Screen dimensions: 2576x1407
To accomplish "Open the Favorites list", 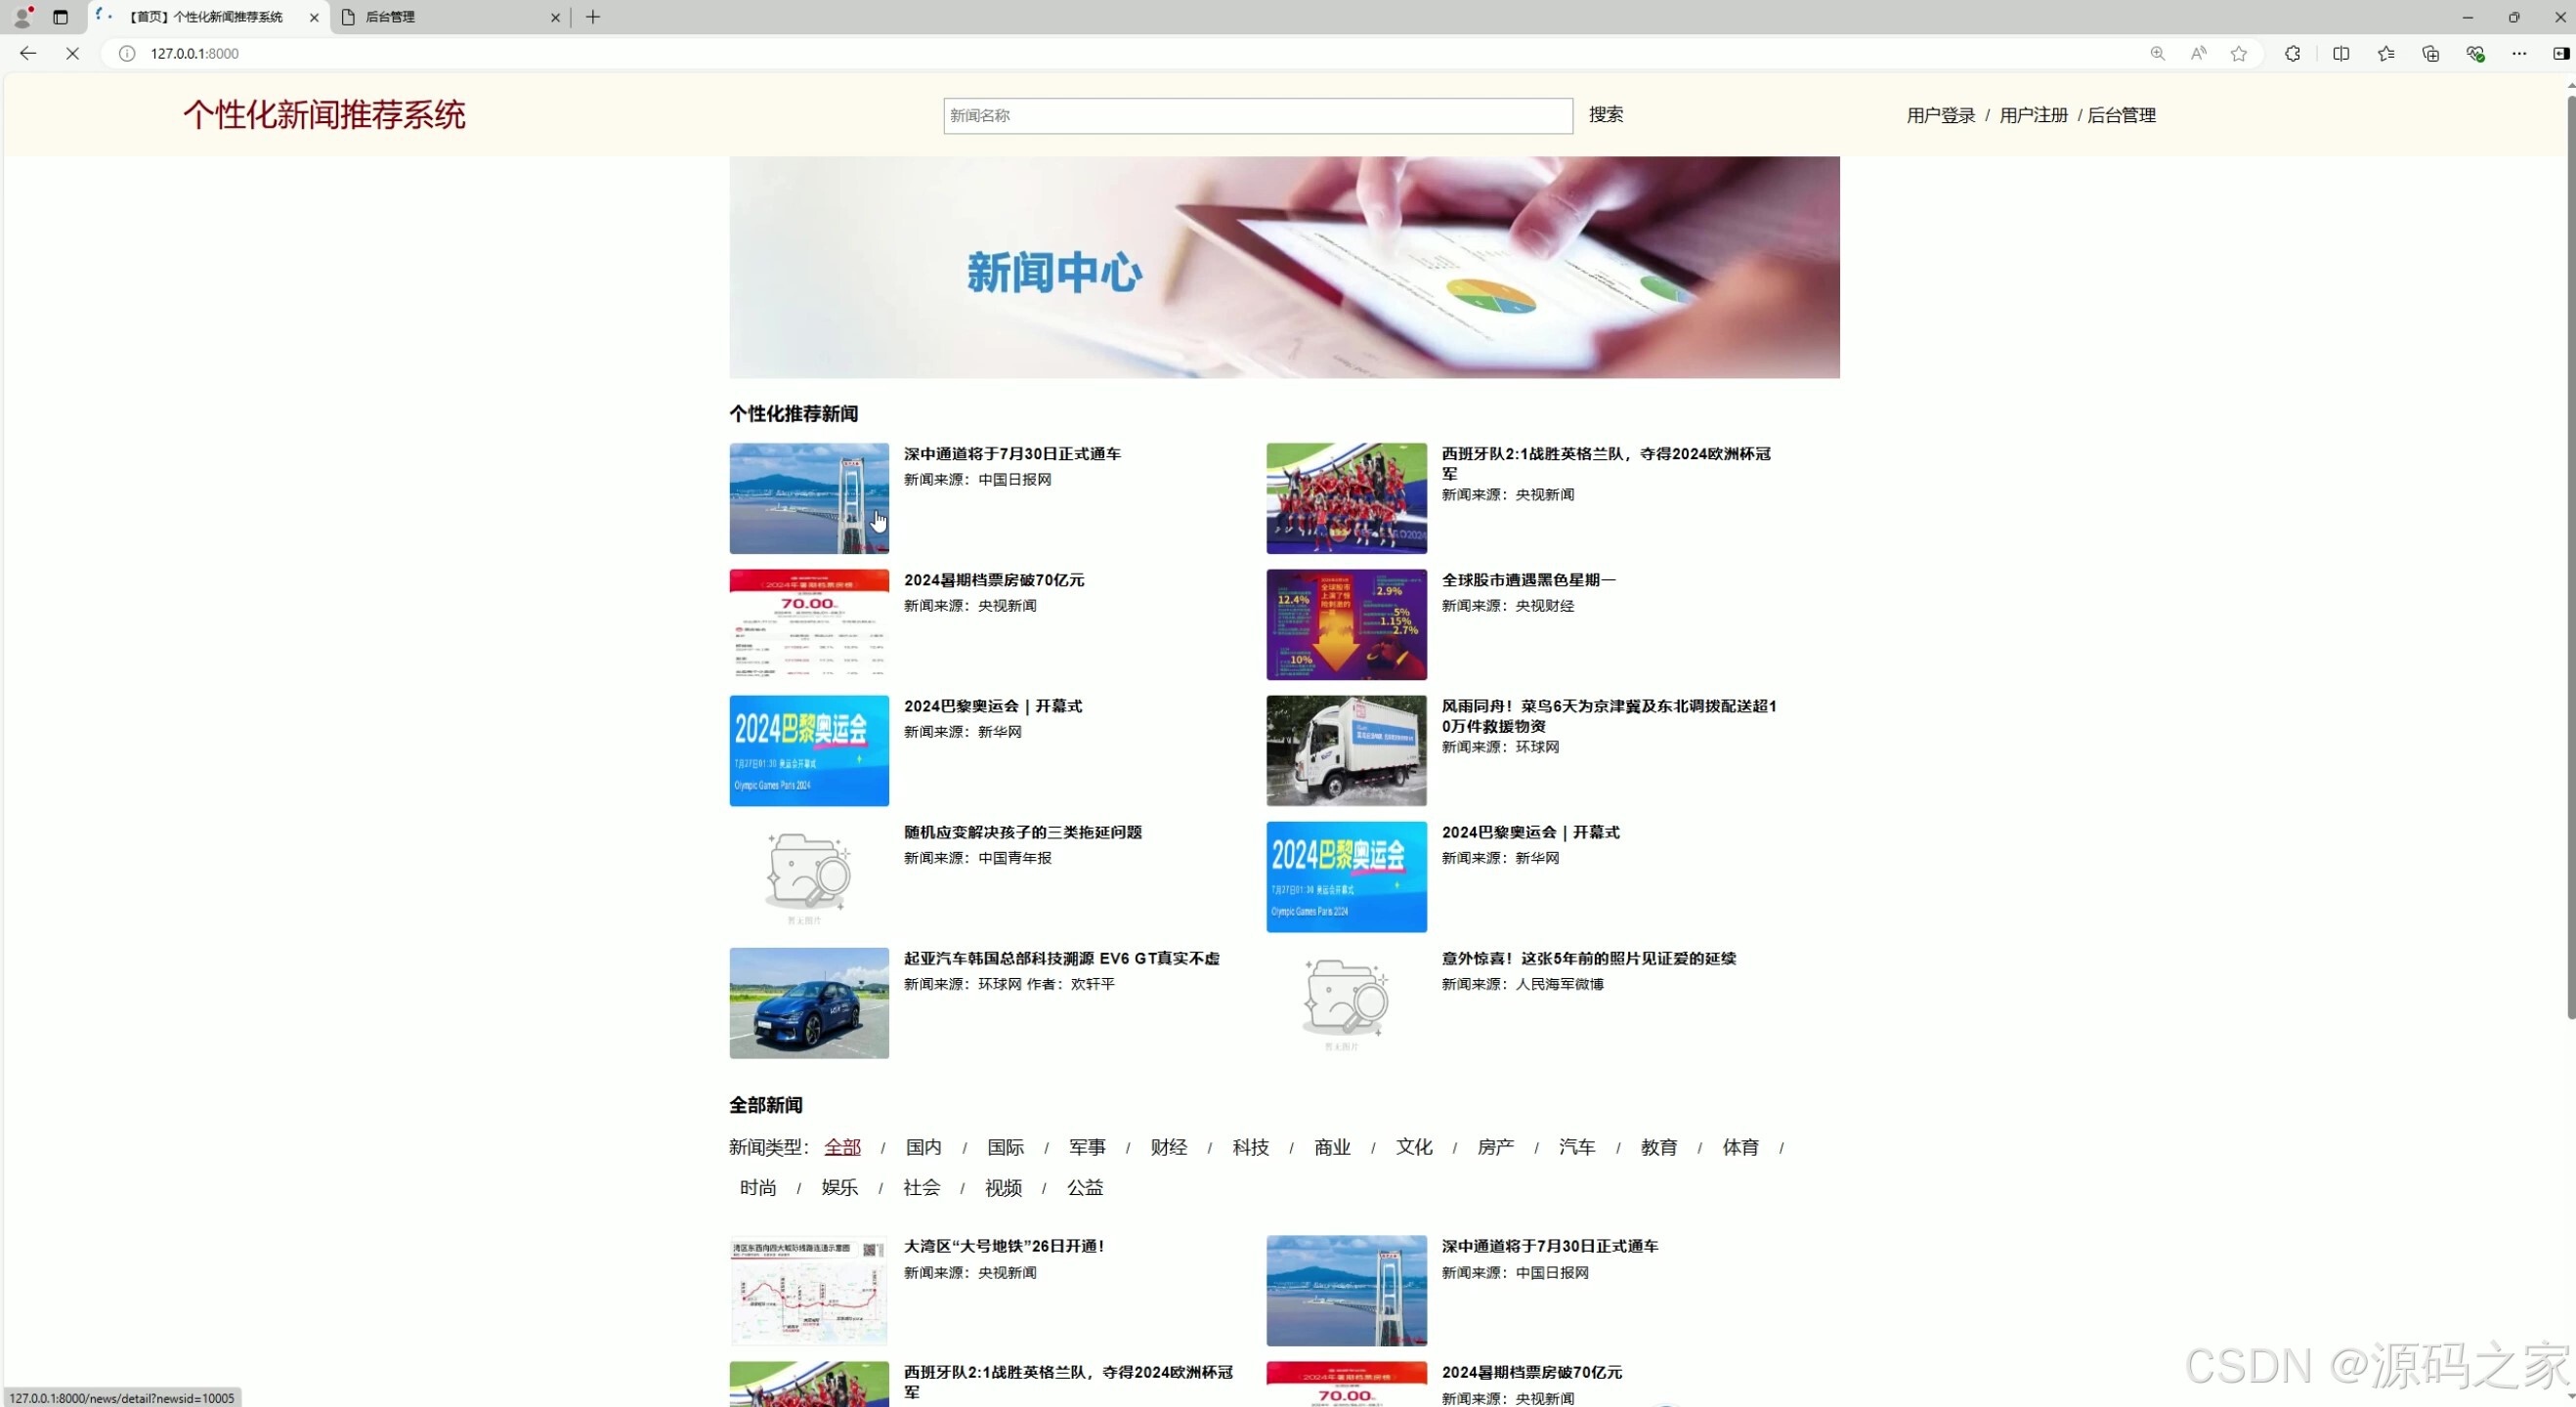I will click(2385, 53).
